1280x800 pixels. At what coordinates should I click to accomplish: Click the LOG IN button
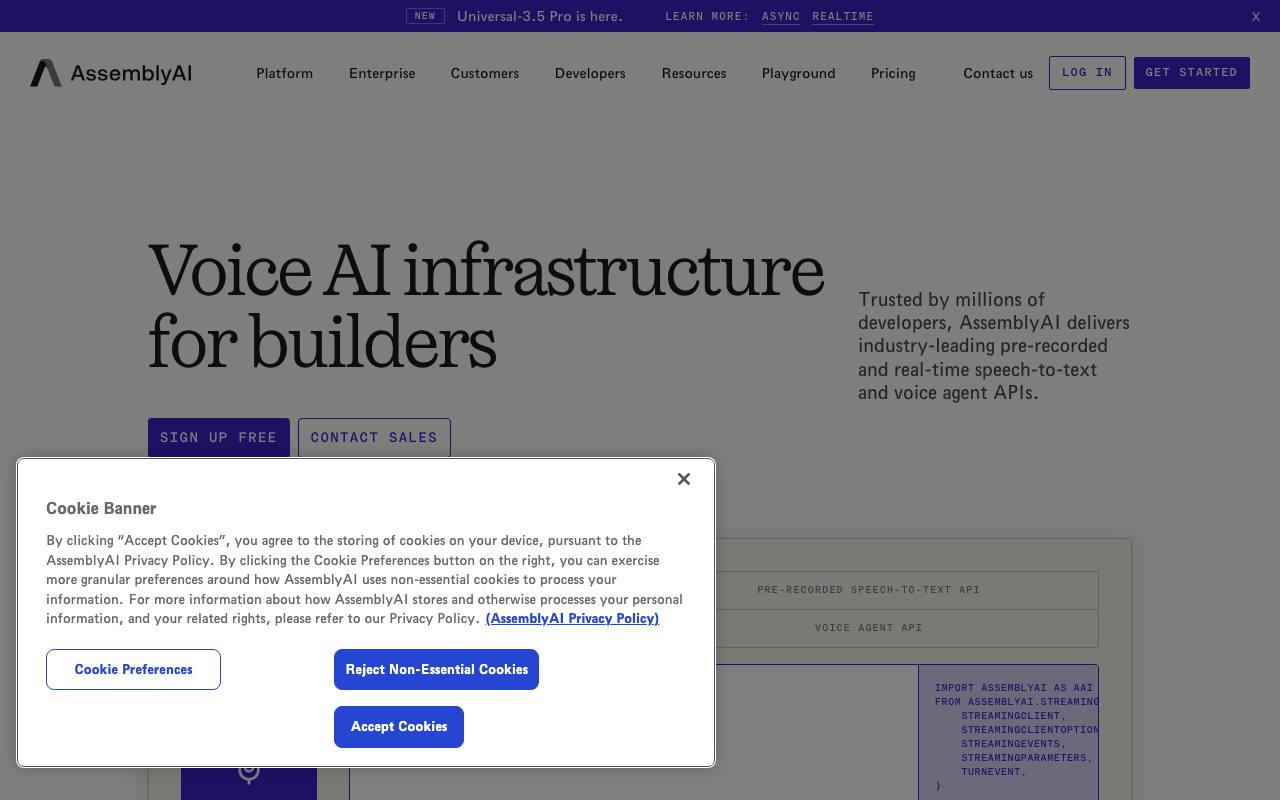pyautogui.click(x=1087, y=73)
